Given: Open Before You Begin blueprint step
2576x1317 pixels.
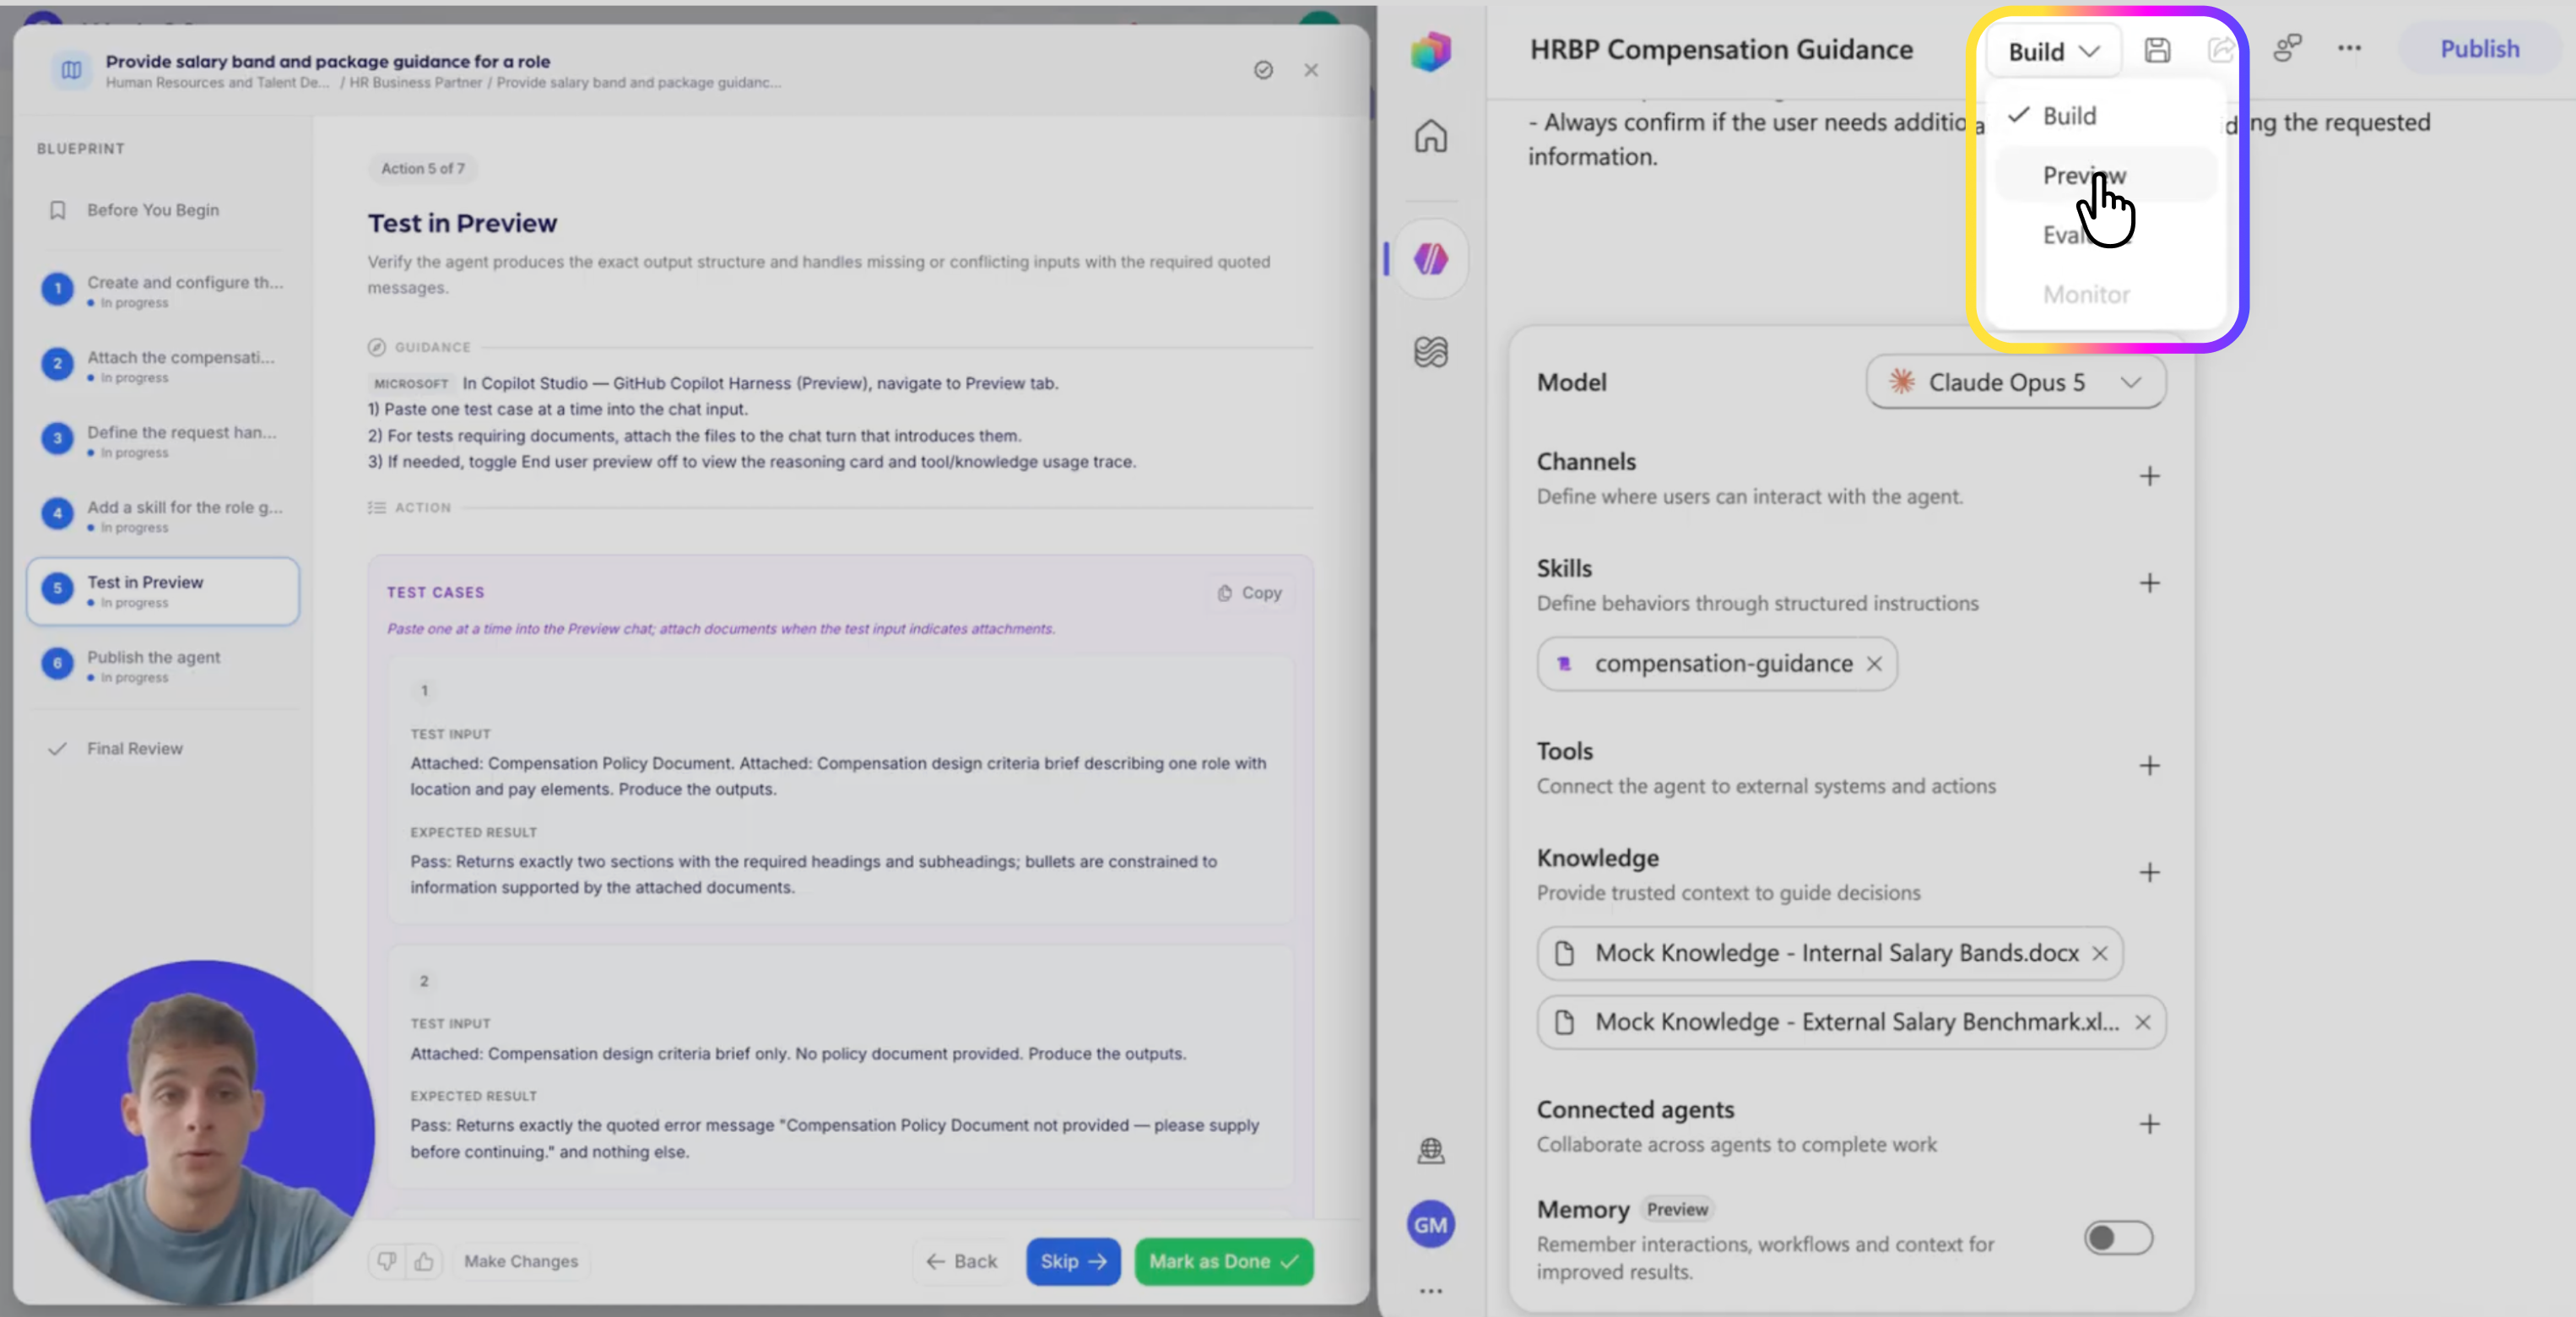Looking at the screenshot, I should [163, 210].
